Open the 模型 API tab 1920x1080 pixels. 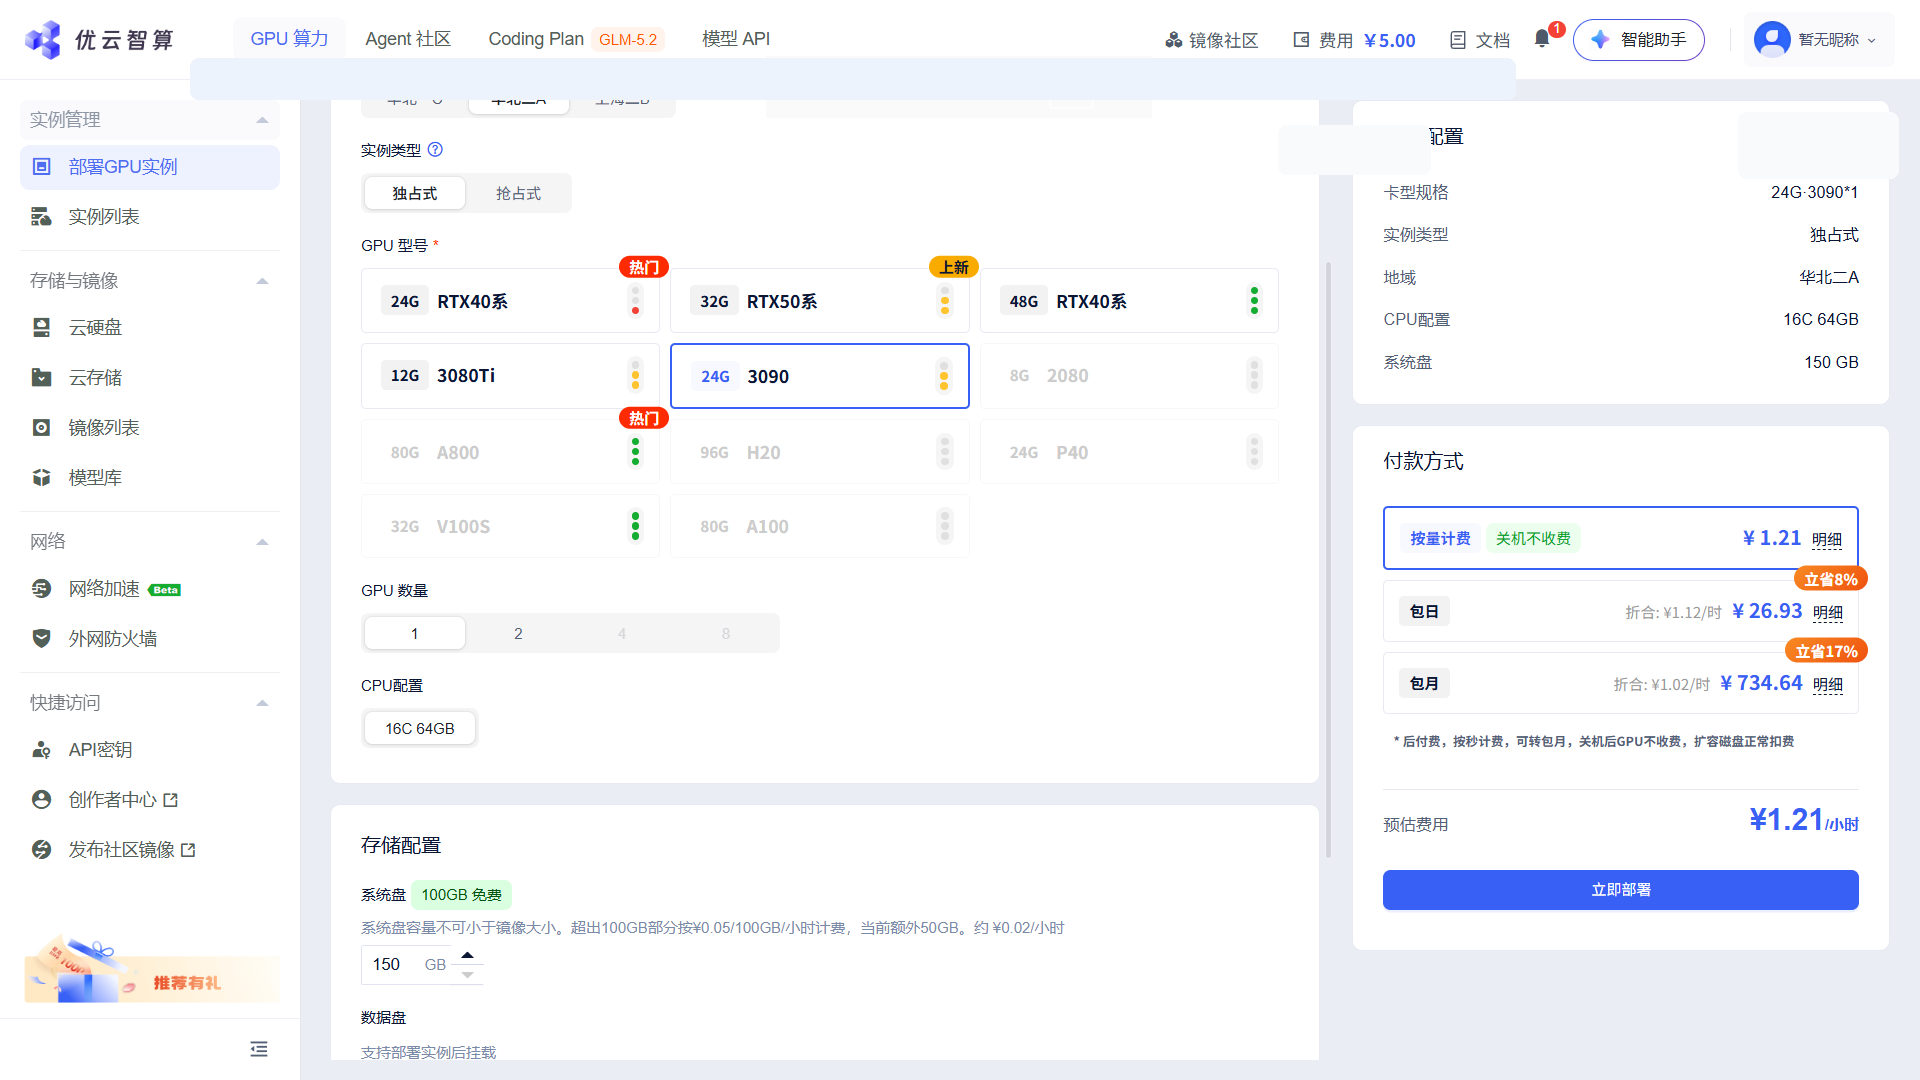pos(736,39)
